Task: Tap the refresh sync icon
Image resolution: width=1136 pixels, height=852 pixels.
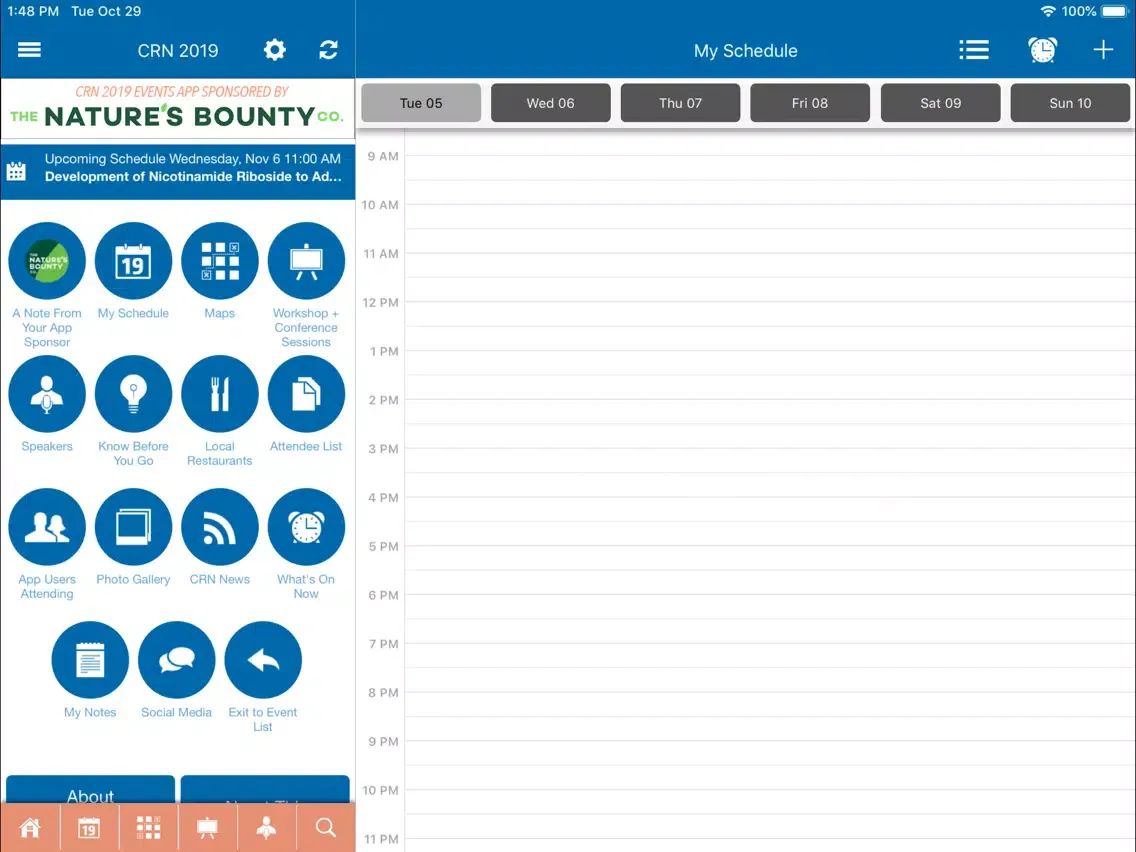Action: coord(328,50)
